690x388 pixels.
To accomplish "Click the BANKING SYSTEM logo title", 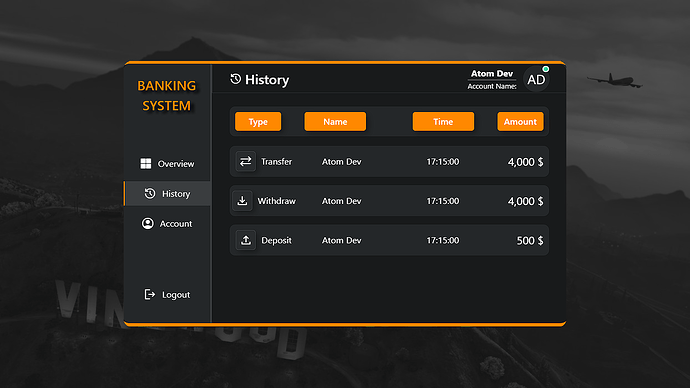I will pyautogui.click(x=166, y=95).
